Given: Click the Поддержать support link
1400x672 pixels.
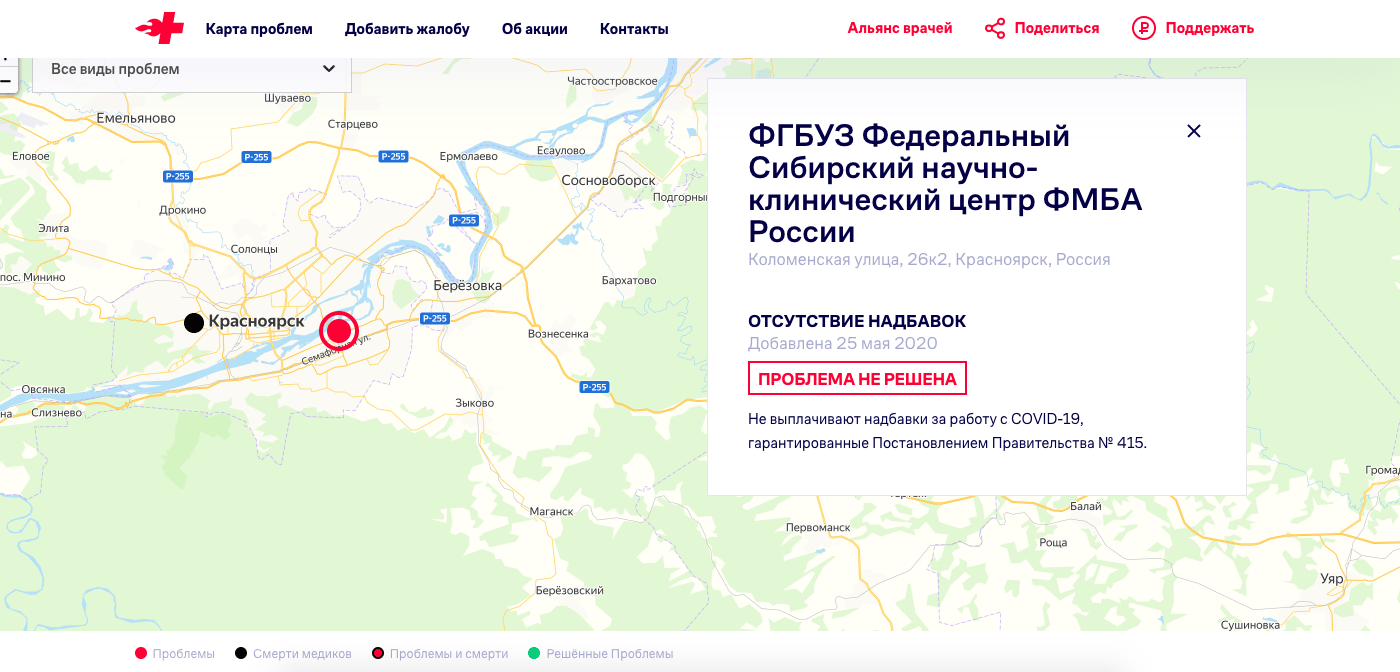Looking at the screenshot, I should point(1210,28).
